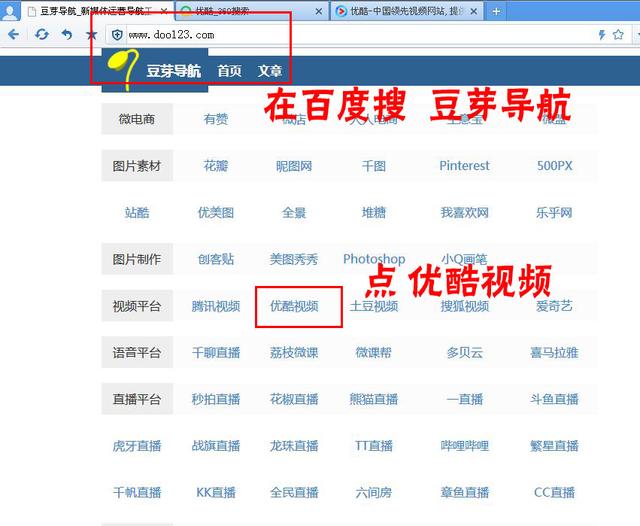640x526 pixels.
Task: Switch to the 优酷_360搜索 tab
Action: point(251,11)
